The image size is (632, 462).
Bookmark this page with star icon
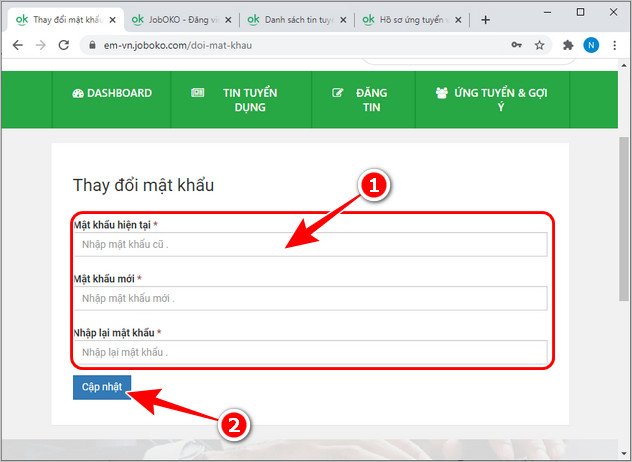tap(540, 45)
